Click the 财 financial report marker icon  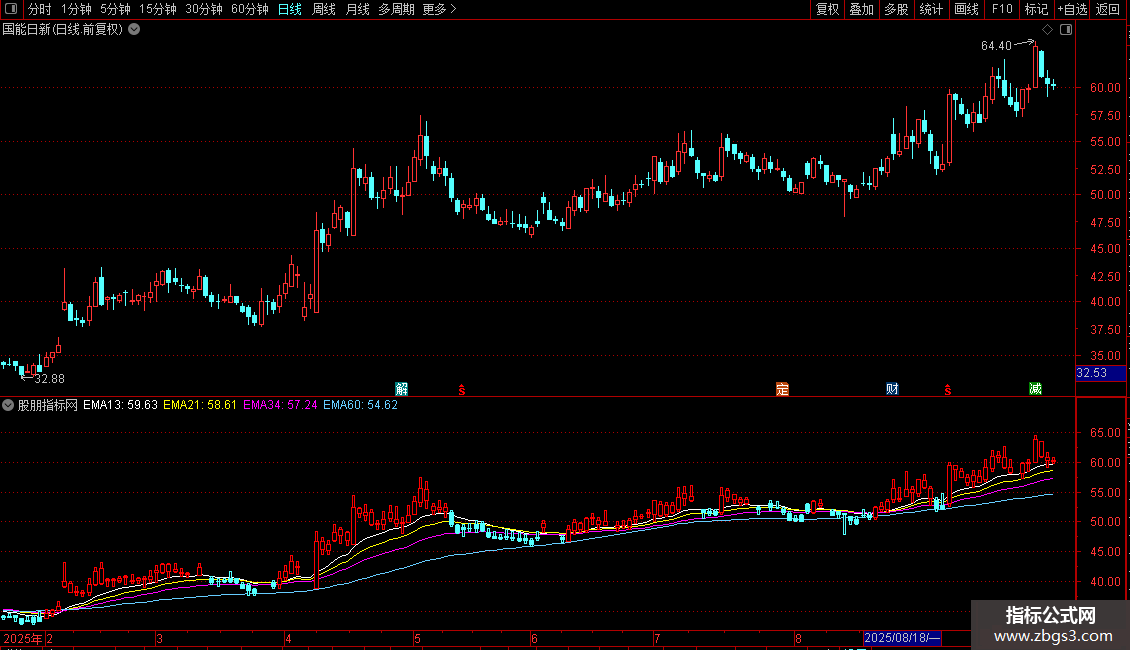pos(892,389)
